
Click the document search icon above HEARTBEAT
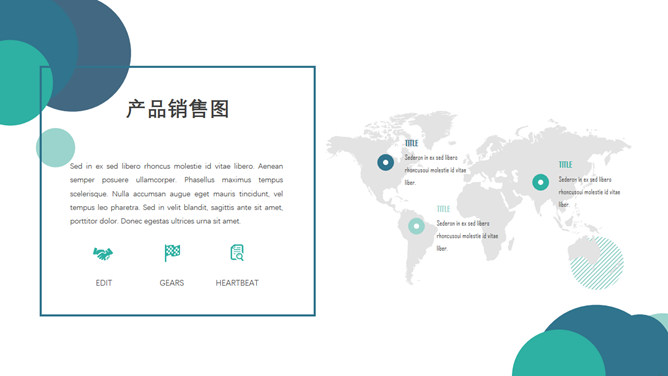(x=237, y=253)
